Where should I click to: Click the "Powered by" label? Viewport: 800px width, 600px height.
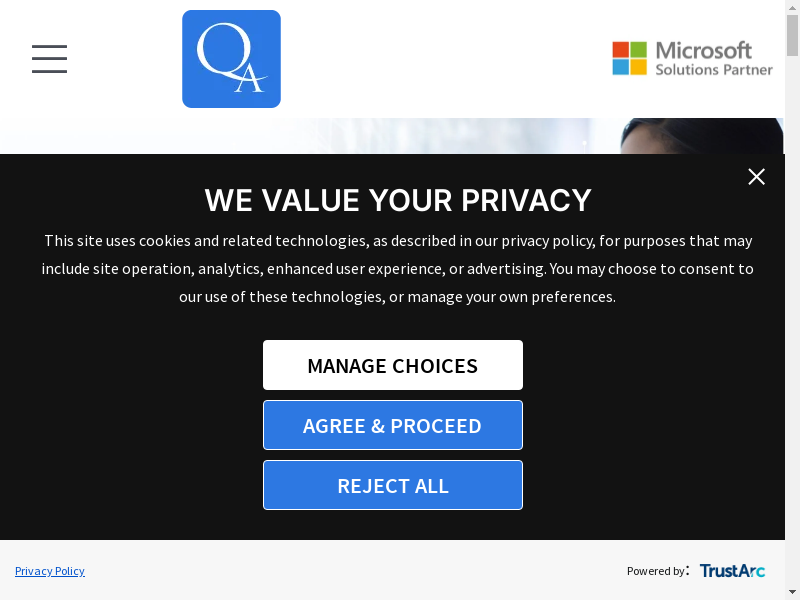pos(656,571)
